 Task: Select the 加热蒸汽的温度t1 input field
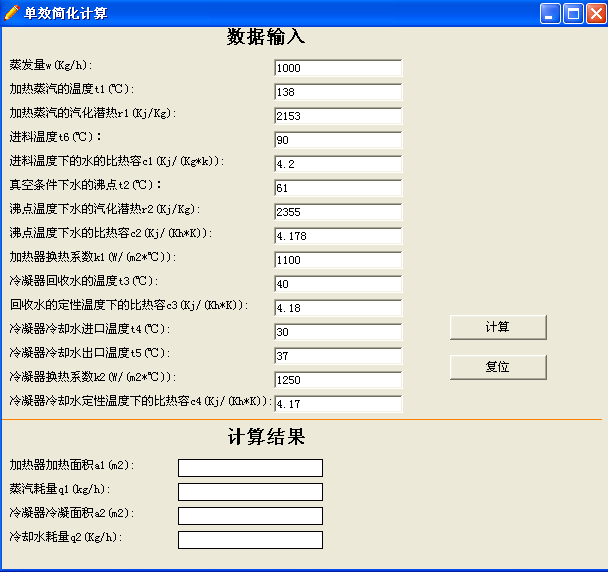pos(338,92)
